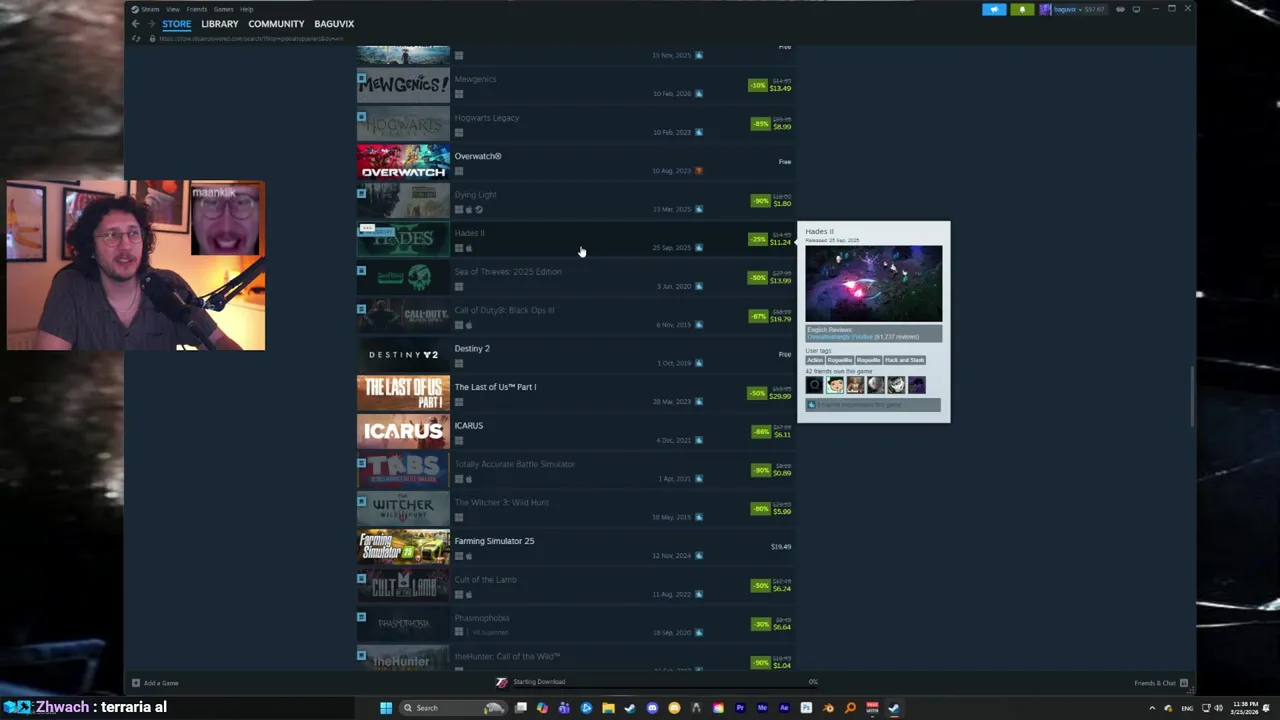
Task: Click the Windows platform icon under Hades II
Action: pyautogui.click(x=459, y=248)
